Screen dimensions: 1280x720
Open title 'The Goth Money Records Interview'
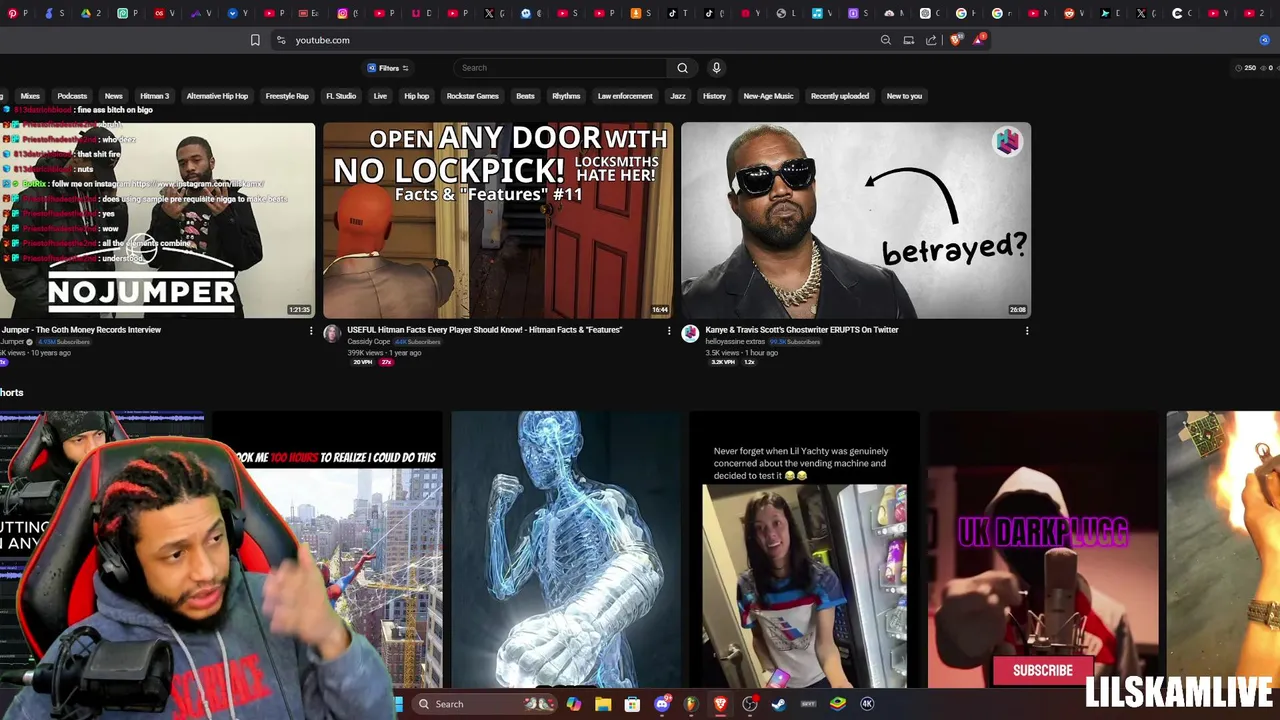click(x=80, y=330)
